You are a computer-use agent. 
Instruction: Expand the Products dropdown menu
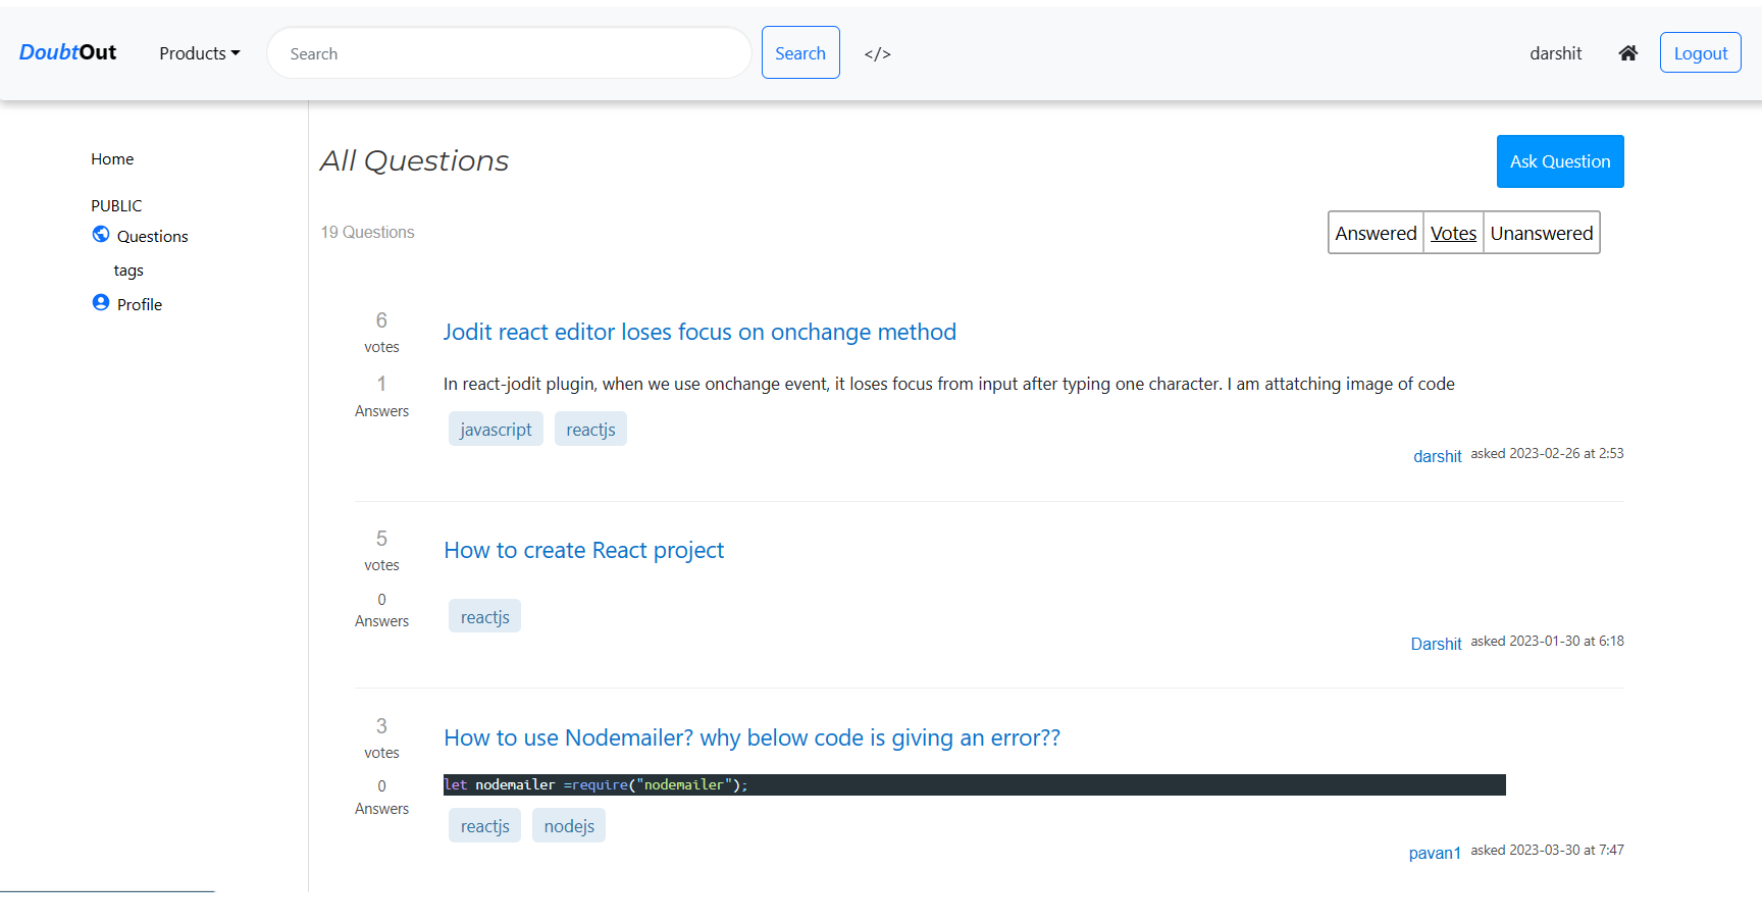click(x=199, y=53)
